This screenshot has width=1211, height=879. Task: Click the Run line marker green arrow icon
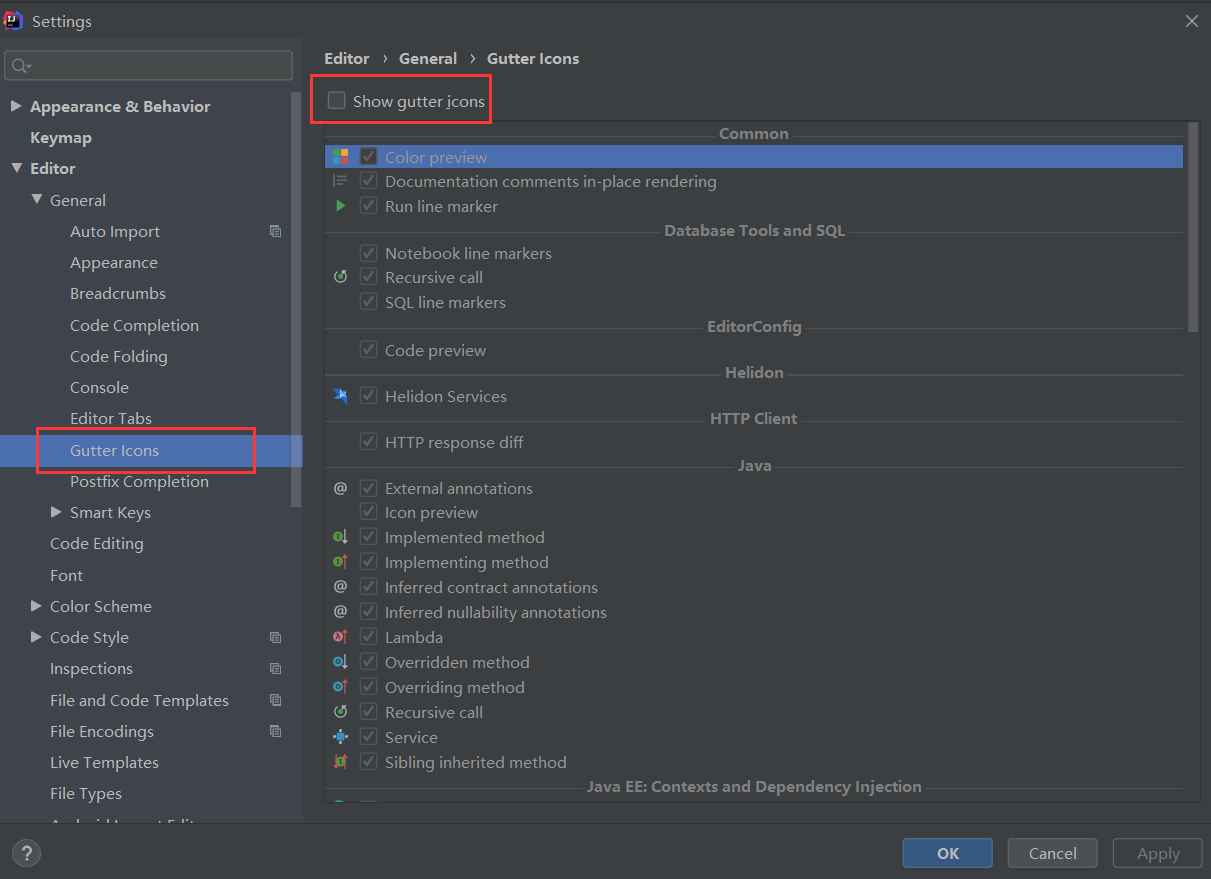coord(340,206)
